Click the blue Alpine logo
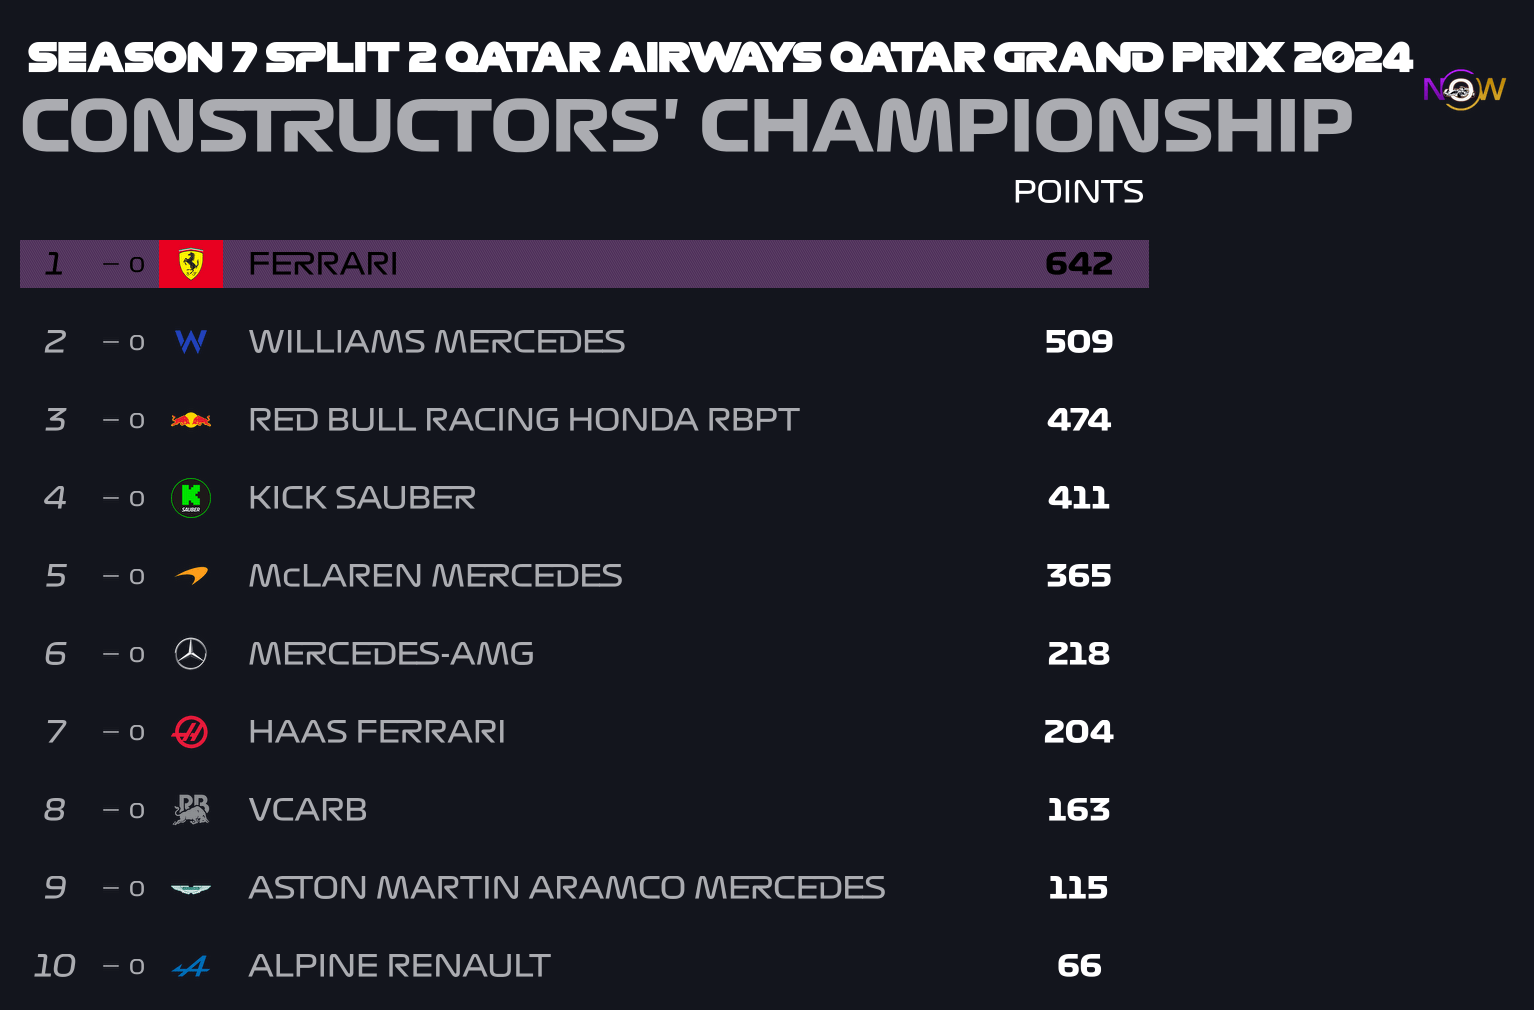1534x1010 pixels. coord(191,966)
